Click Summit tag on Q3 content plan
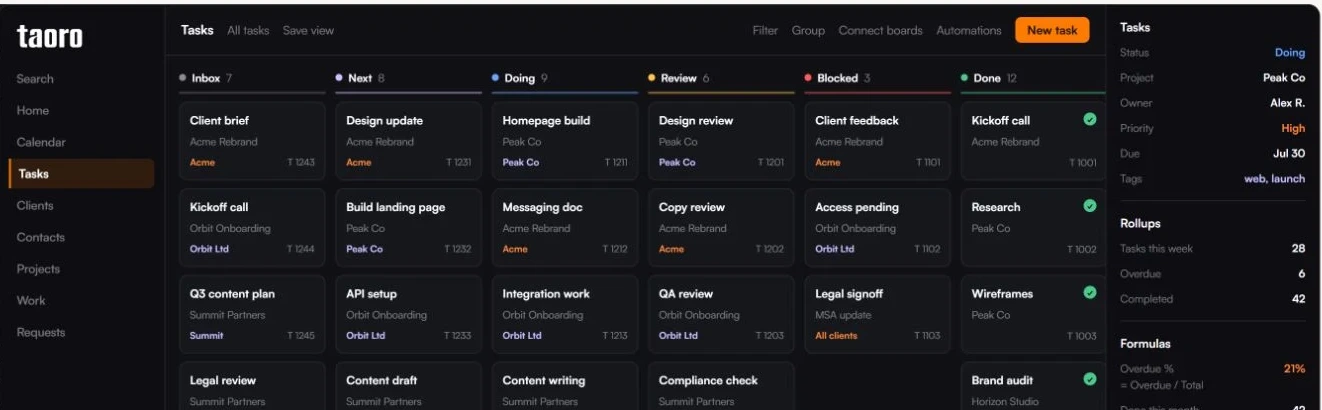Screen dimensions: 1322x410 207,336
